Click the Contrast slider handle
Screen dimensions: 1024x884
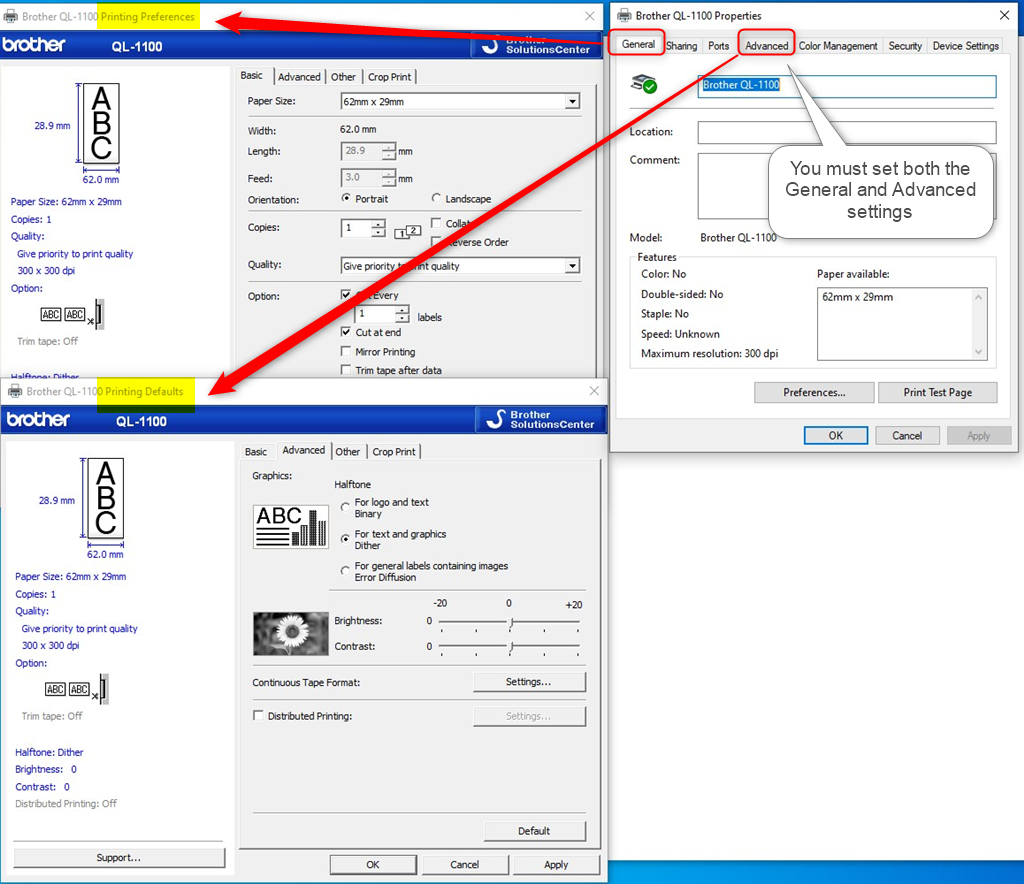pyautogui.click(x=511, y=646)
